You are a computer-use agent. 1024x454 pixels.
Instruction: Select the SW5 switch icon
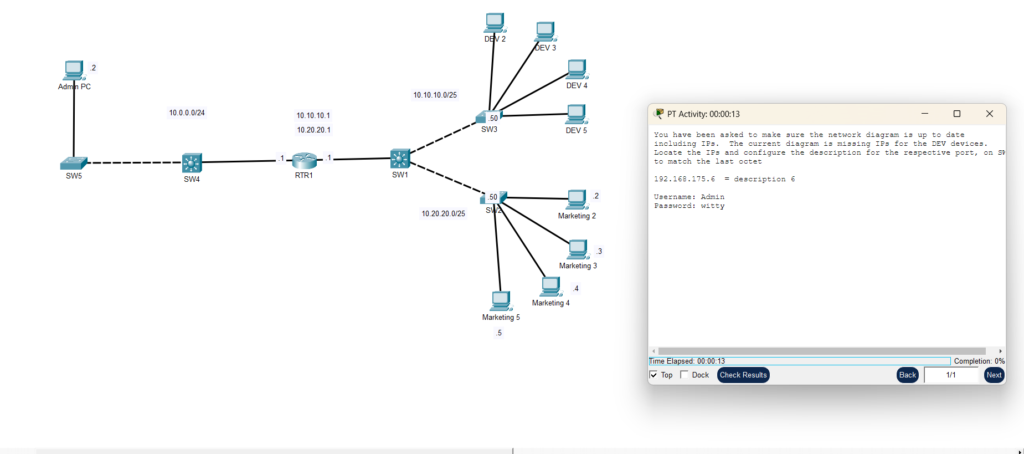coord(73,162)
